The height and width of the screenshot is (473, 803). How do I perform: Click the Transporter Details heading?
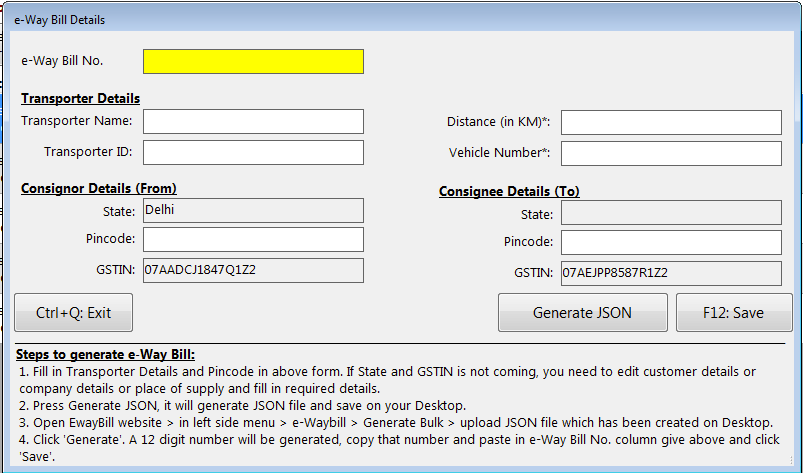80,98
